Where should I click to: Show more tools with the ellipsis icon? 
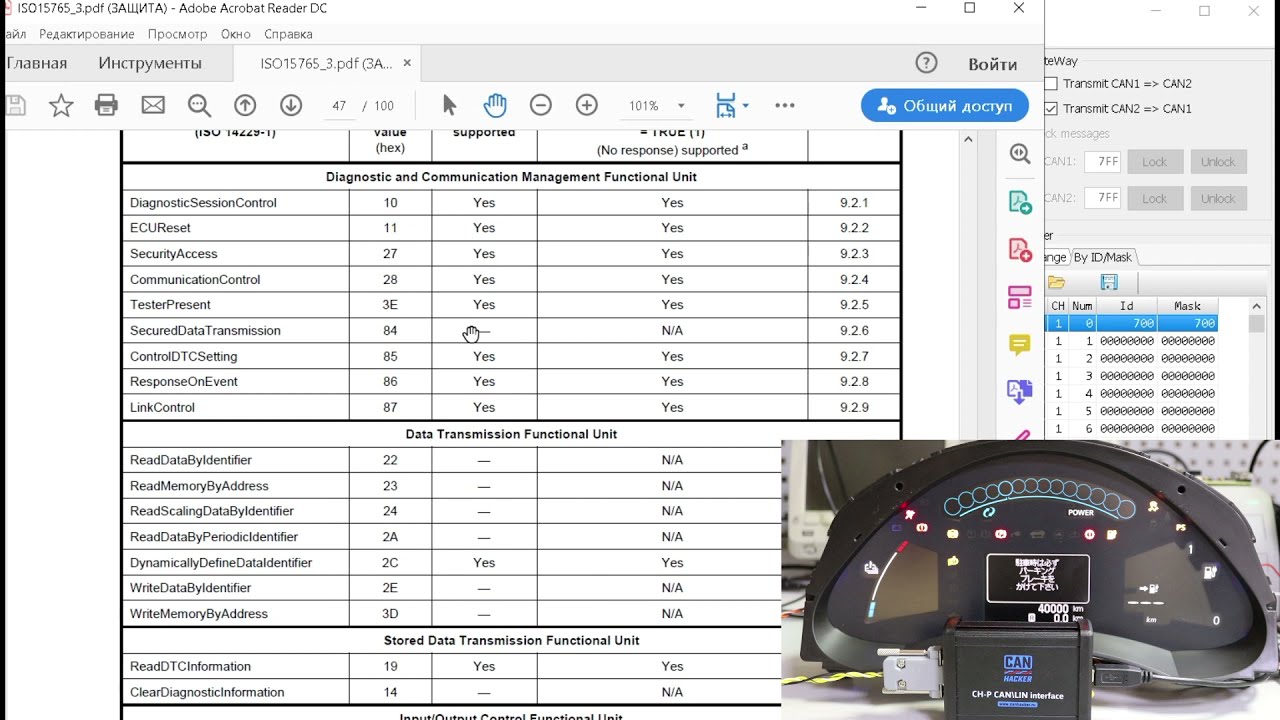point(785,105)
